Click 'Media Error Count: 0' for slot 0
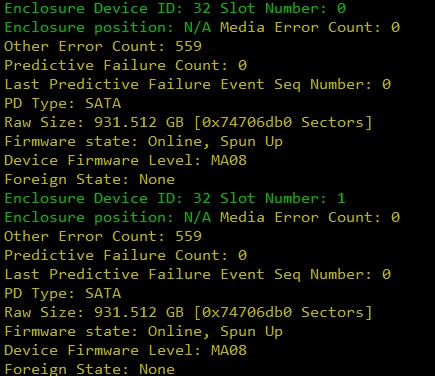 coord(310,27)
